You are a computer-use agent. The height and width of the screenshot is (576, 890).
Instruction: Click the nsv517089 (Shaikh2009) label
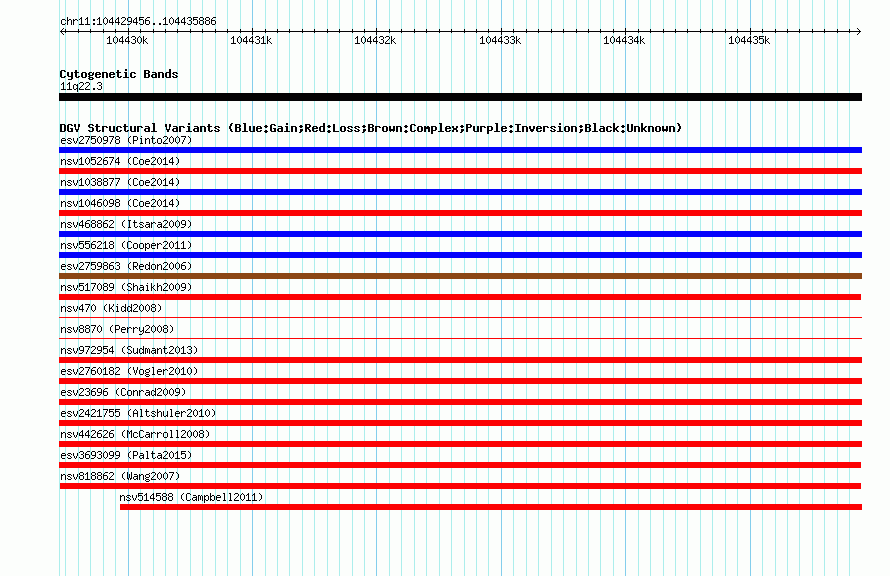[x=126, y=287]
